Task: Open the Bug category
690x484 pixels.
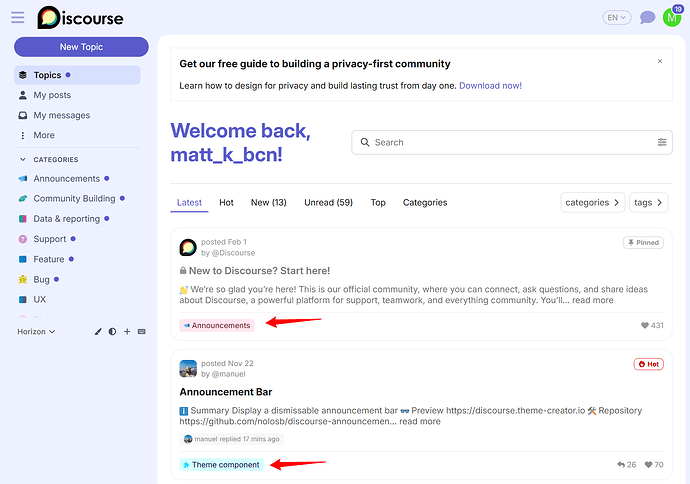Action: click(41, 279)
